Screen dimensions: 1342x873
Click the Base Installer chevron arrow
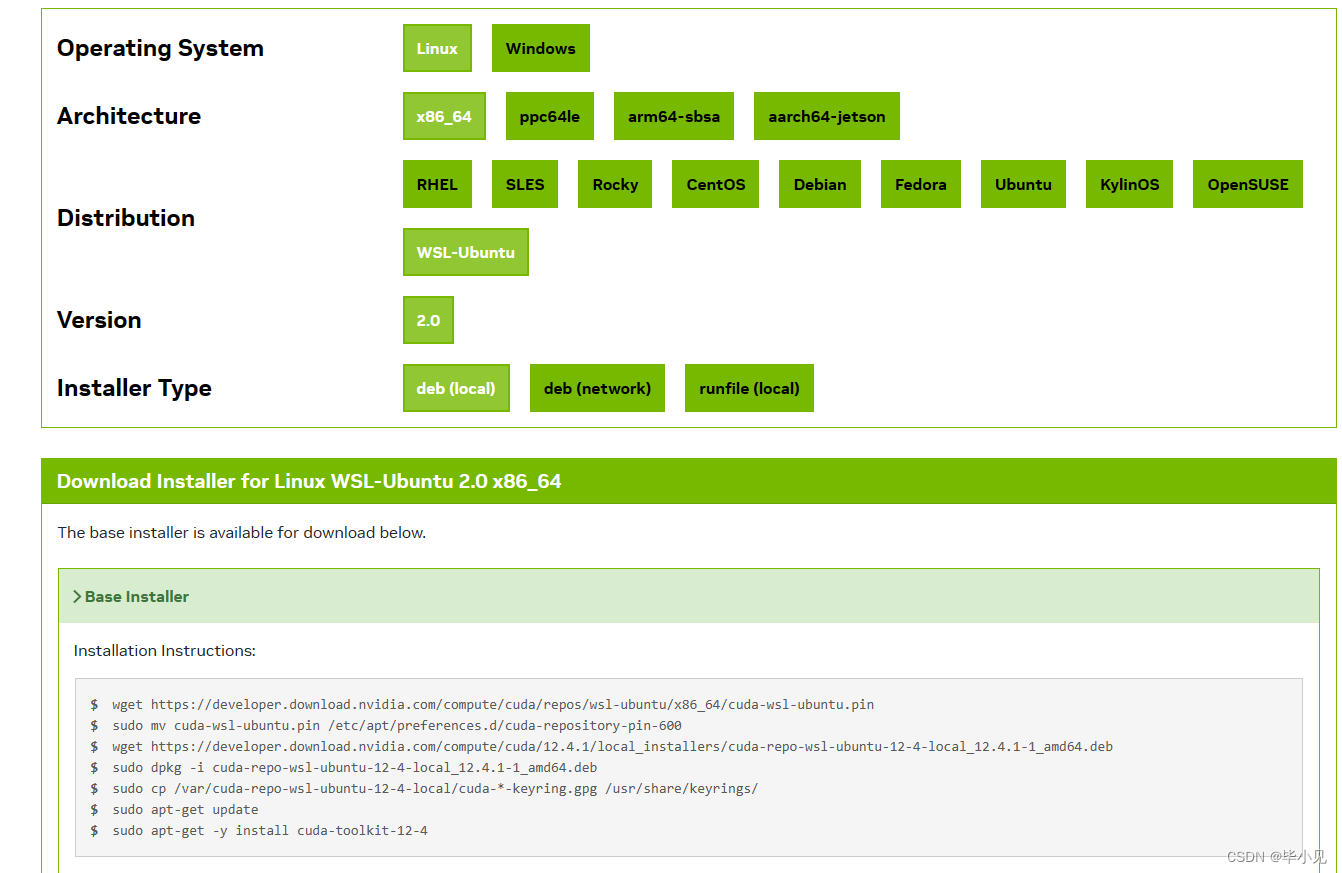[77, 596]
